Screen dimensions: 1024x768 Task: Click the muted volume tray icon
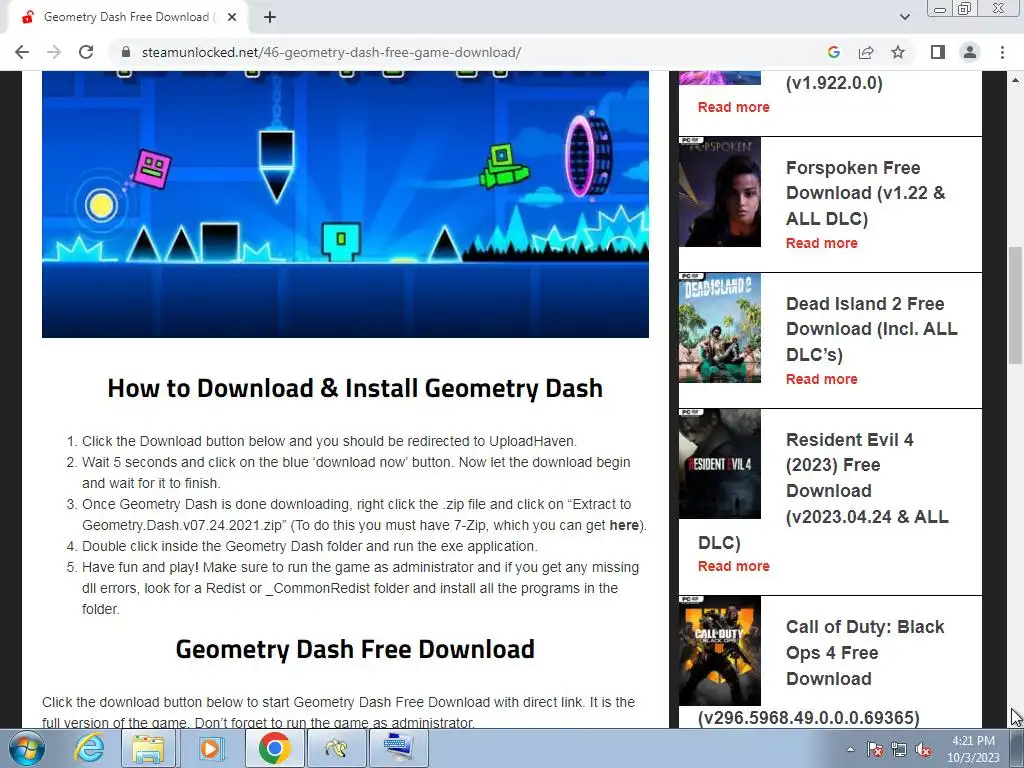(x=923, y=749)
